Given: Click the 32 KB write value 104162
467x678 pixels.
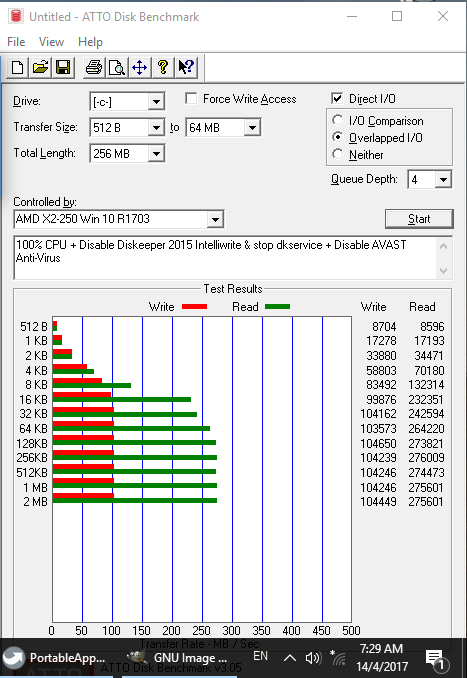Looking at the screenshot, I should (x=378, y=414).
